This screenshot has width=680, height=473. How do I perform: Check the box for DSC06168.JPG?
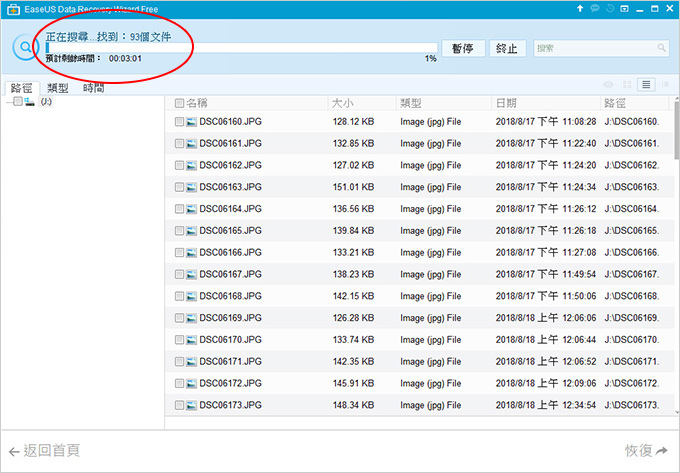(x=179, y=296)
